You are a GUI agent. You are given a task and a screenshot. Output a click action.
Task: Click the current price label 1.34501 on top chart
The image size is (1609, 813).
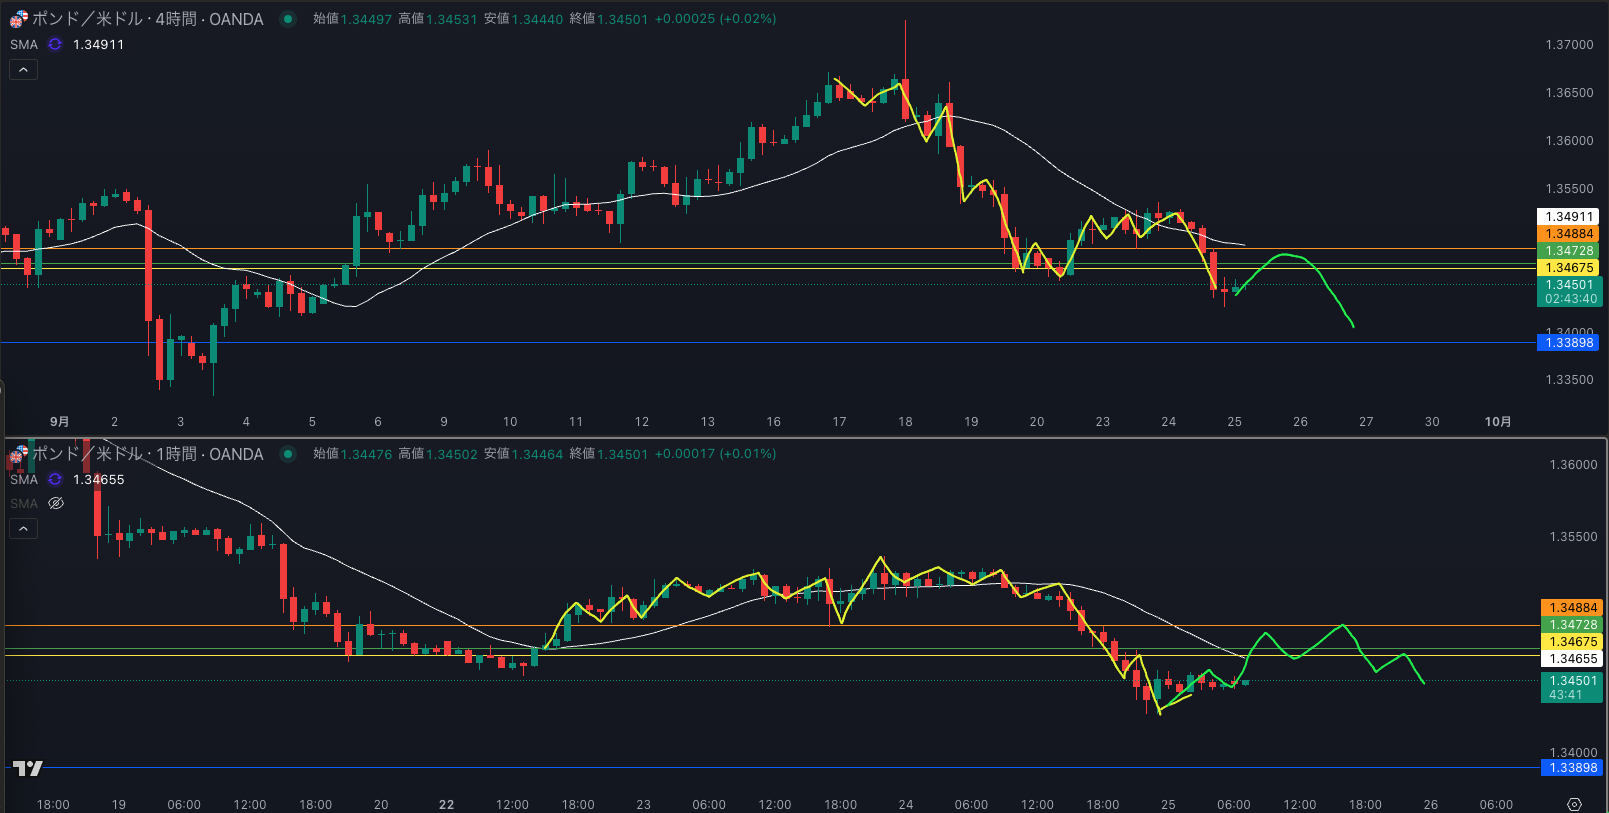tap(1570, 285)
